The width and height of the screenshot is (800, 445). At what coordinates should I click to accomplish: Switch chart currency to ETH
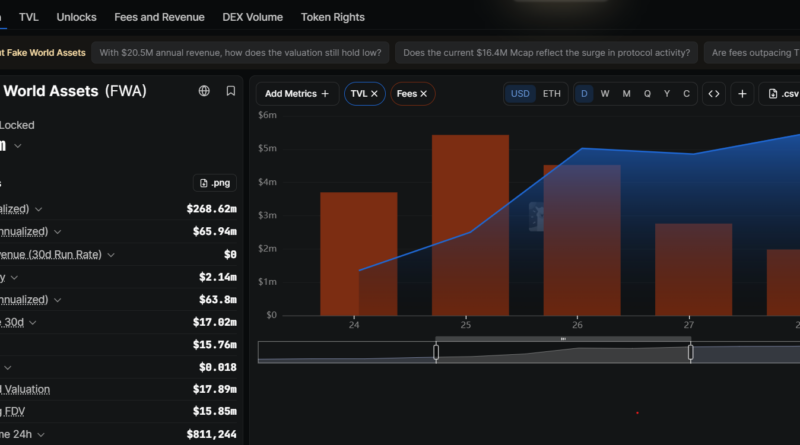point(552,94)
